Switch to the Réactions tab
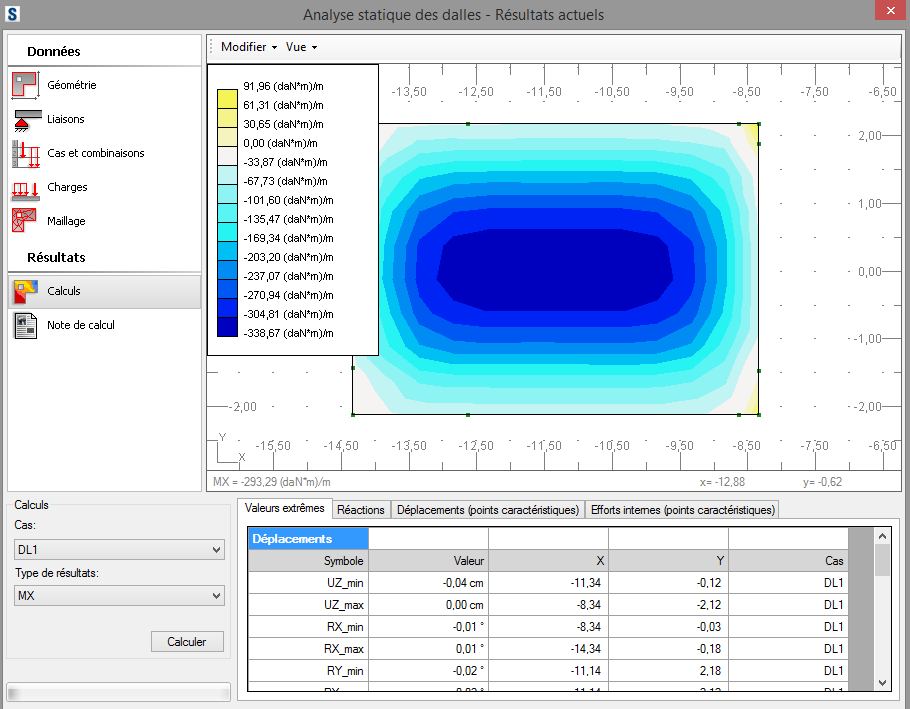The image size is (910, 709). pos(361,510)
